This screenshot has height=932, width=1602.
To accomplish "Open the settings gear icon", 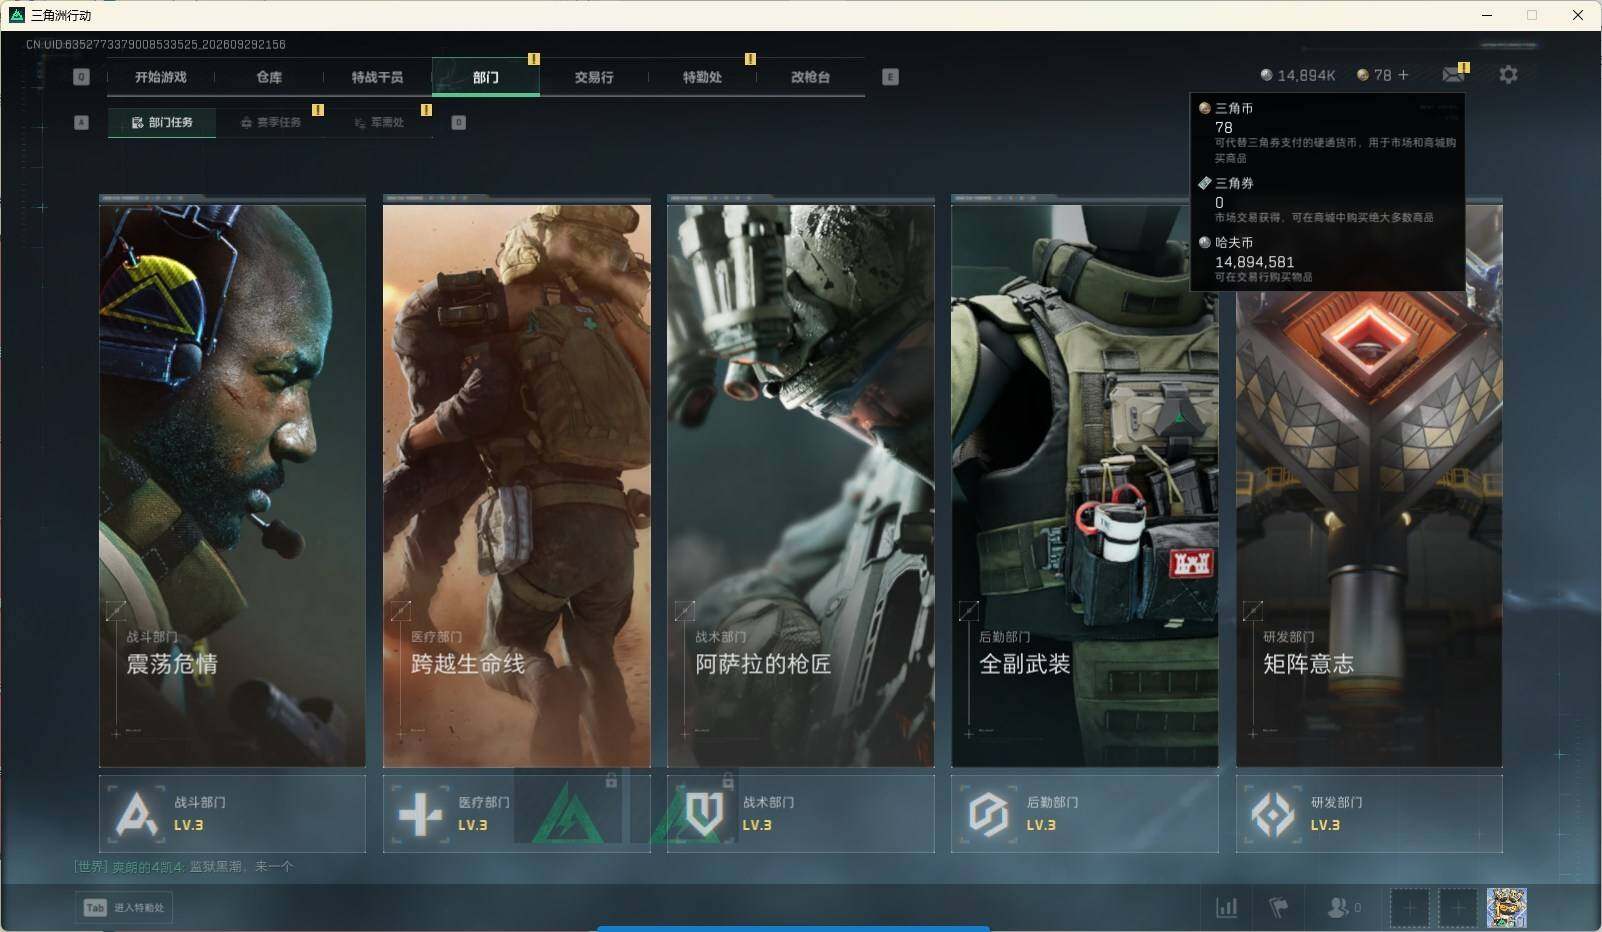I will point(1508,75).
